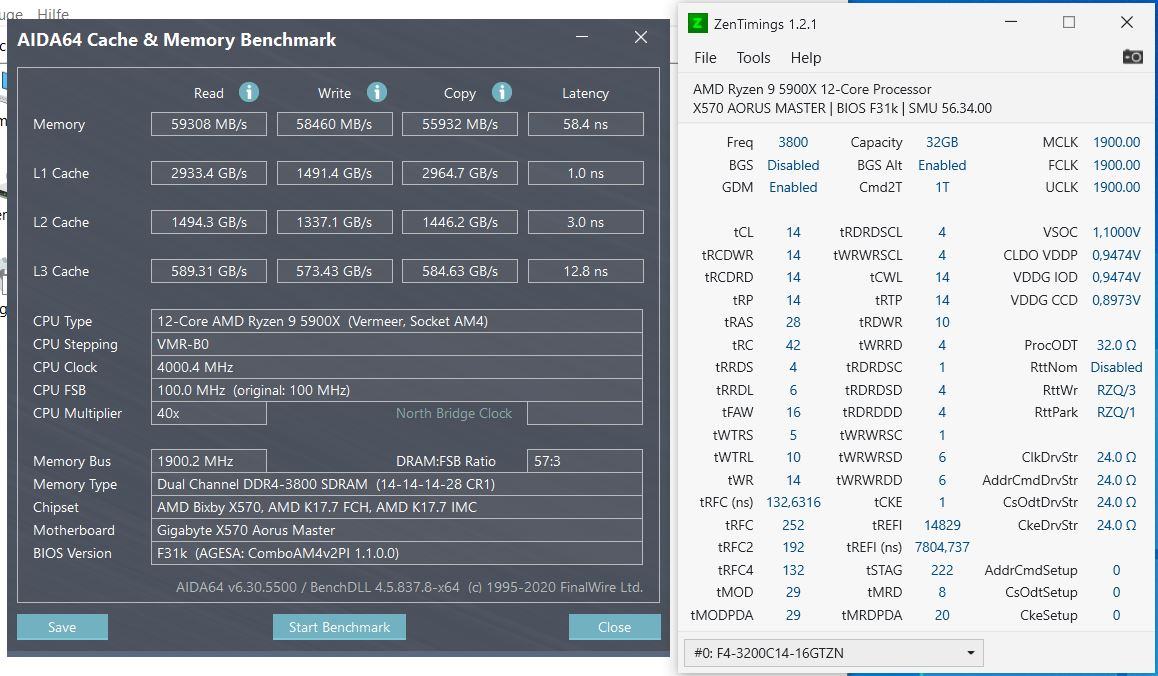Viewport: 1158px width, 676px height.
Task: Click Capacity value 32GB in ZenTimings
Action: point(942,142)
